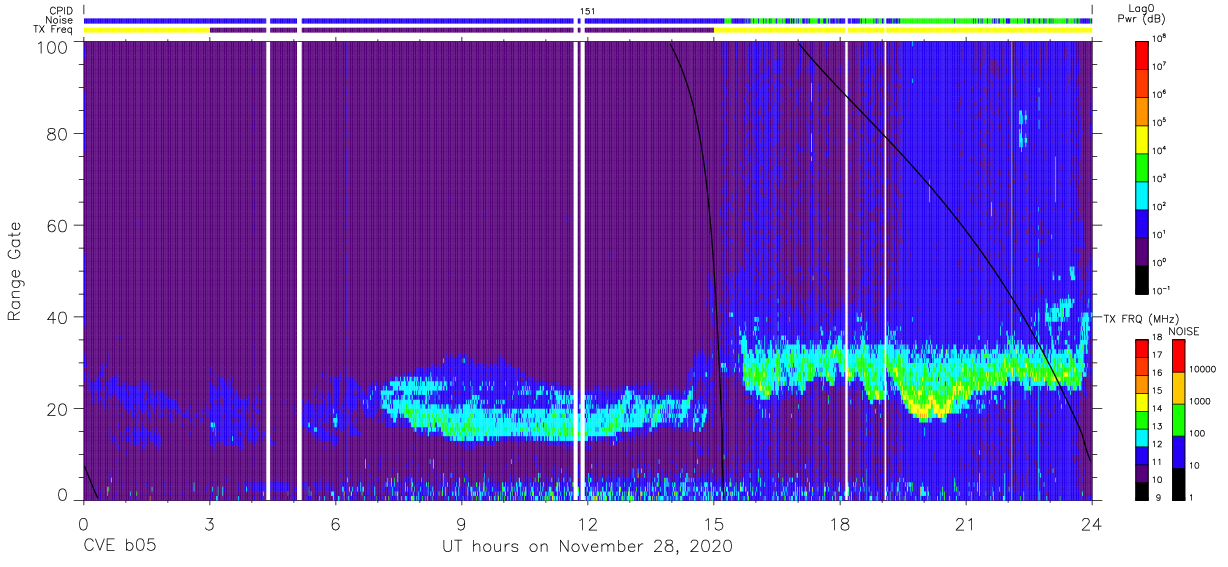The width and height of the screenshot is (1228, 567).
Task: Click the Lag0 power scale label 10^8
Action: [1159, 37]
